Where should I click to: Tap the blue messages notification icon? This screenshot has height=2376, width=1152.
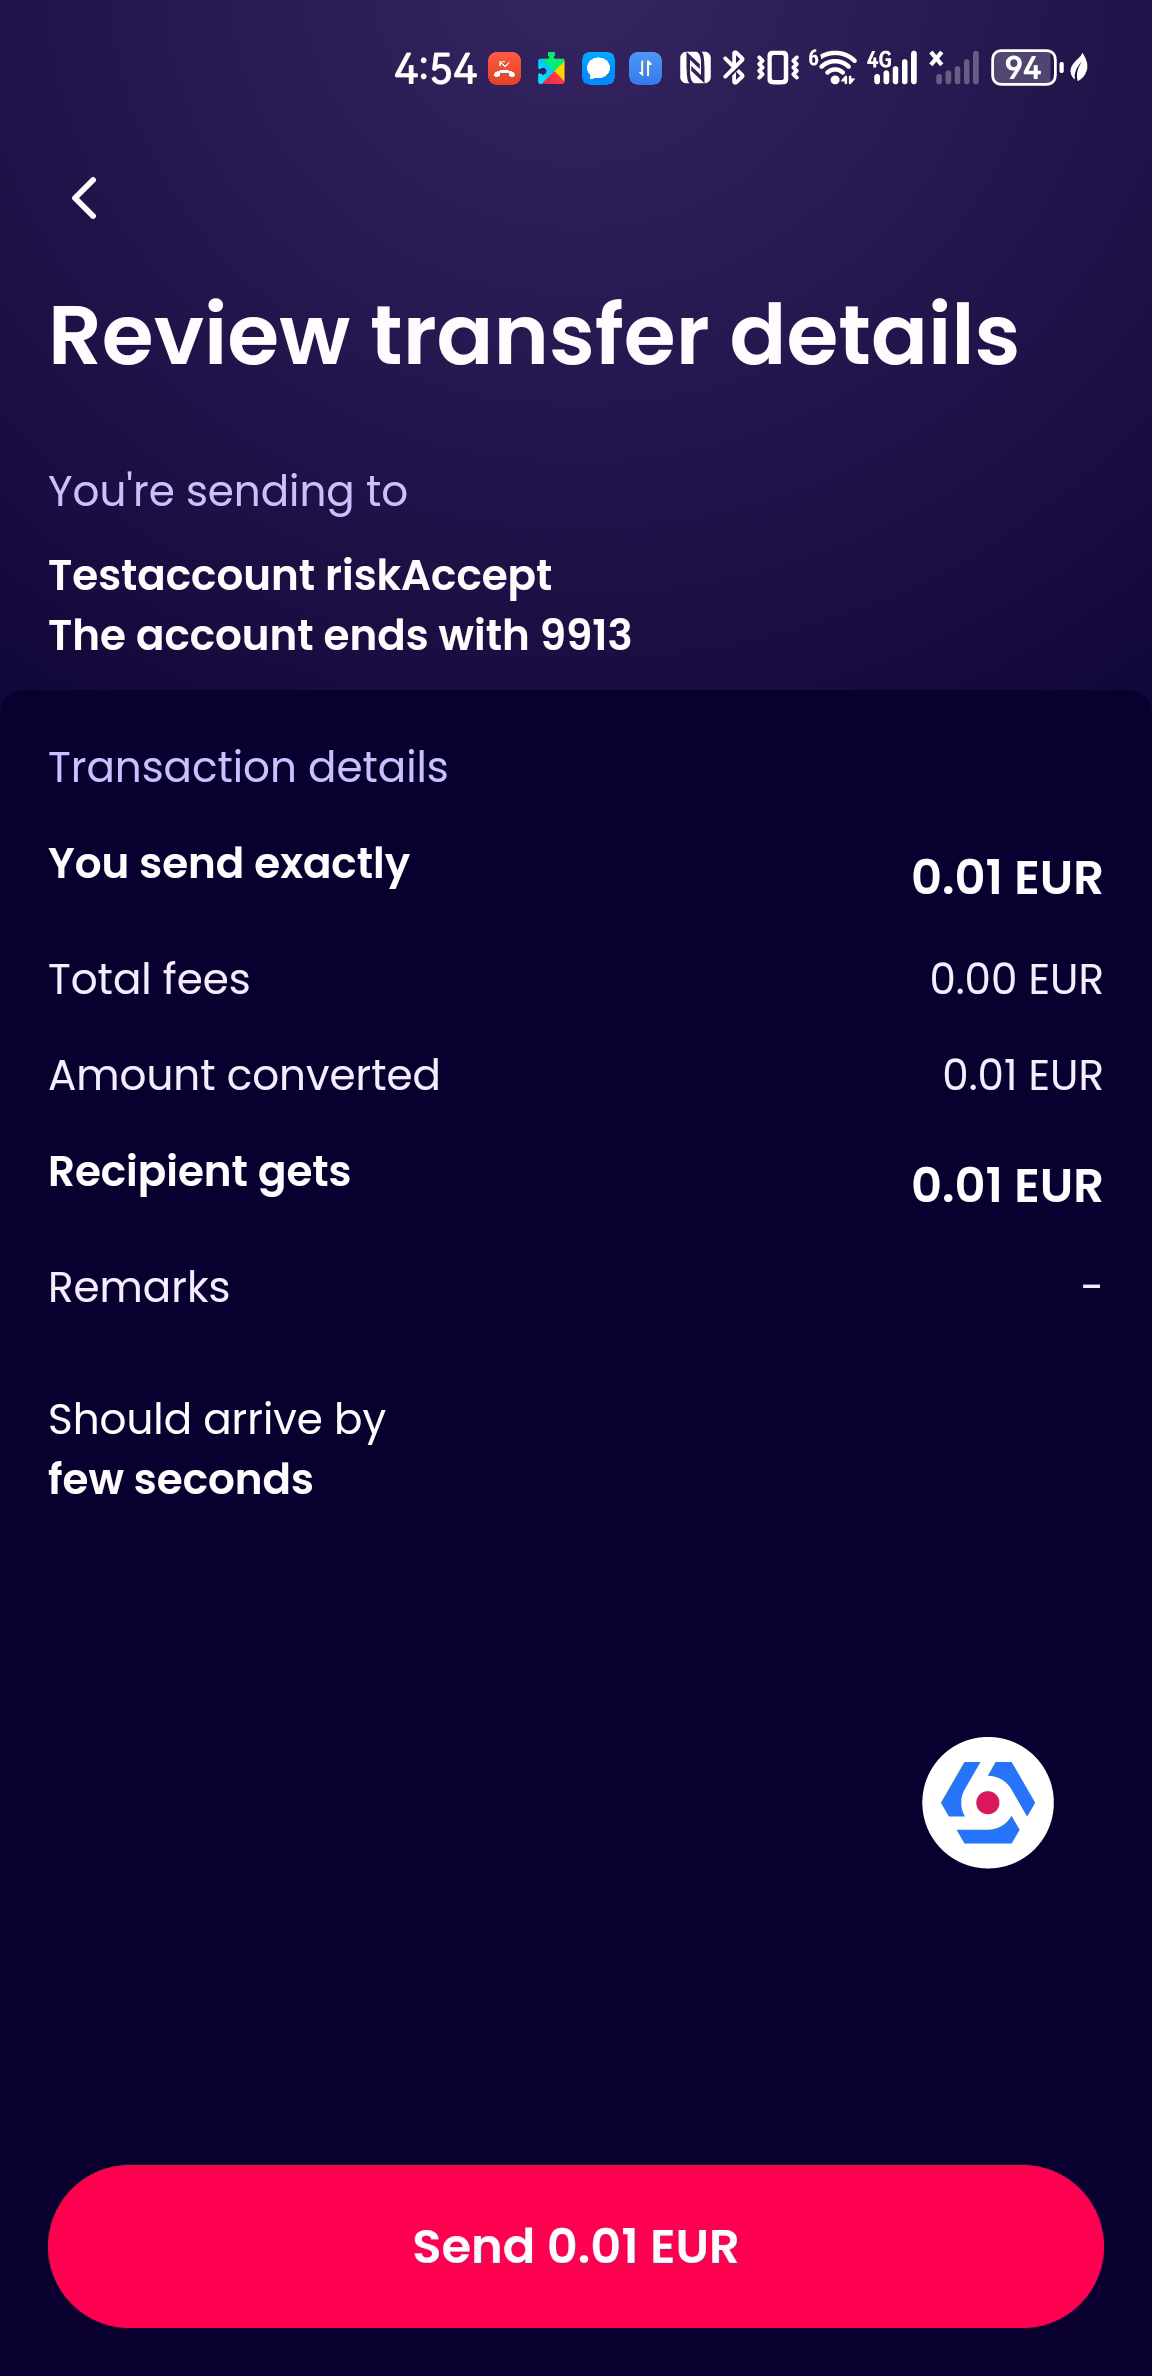coord(598,68)
